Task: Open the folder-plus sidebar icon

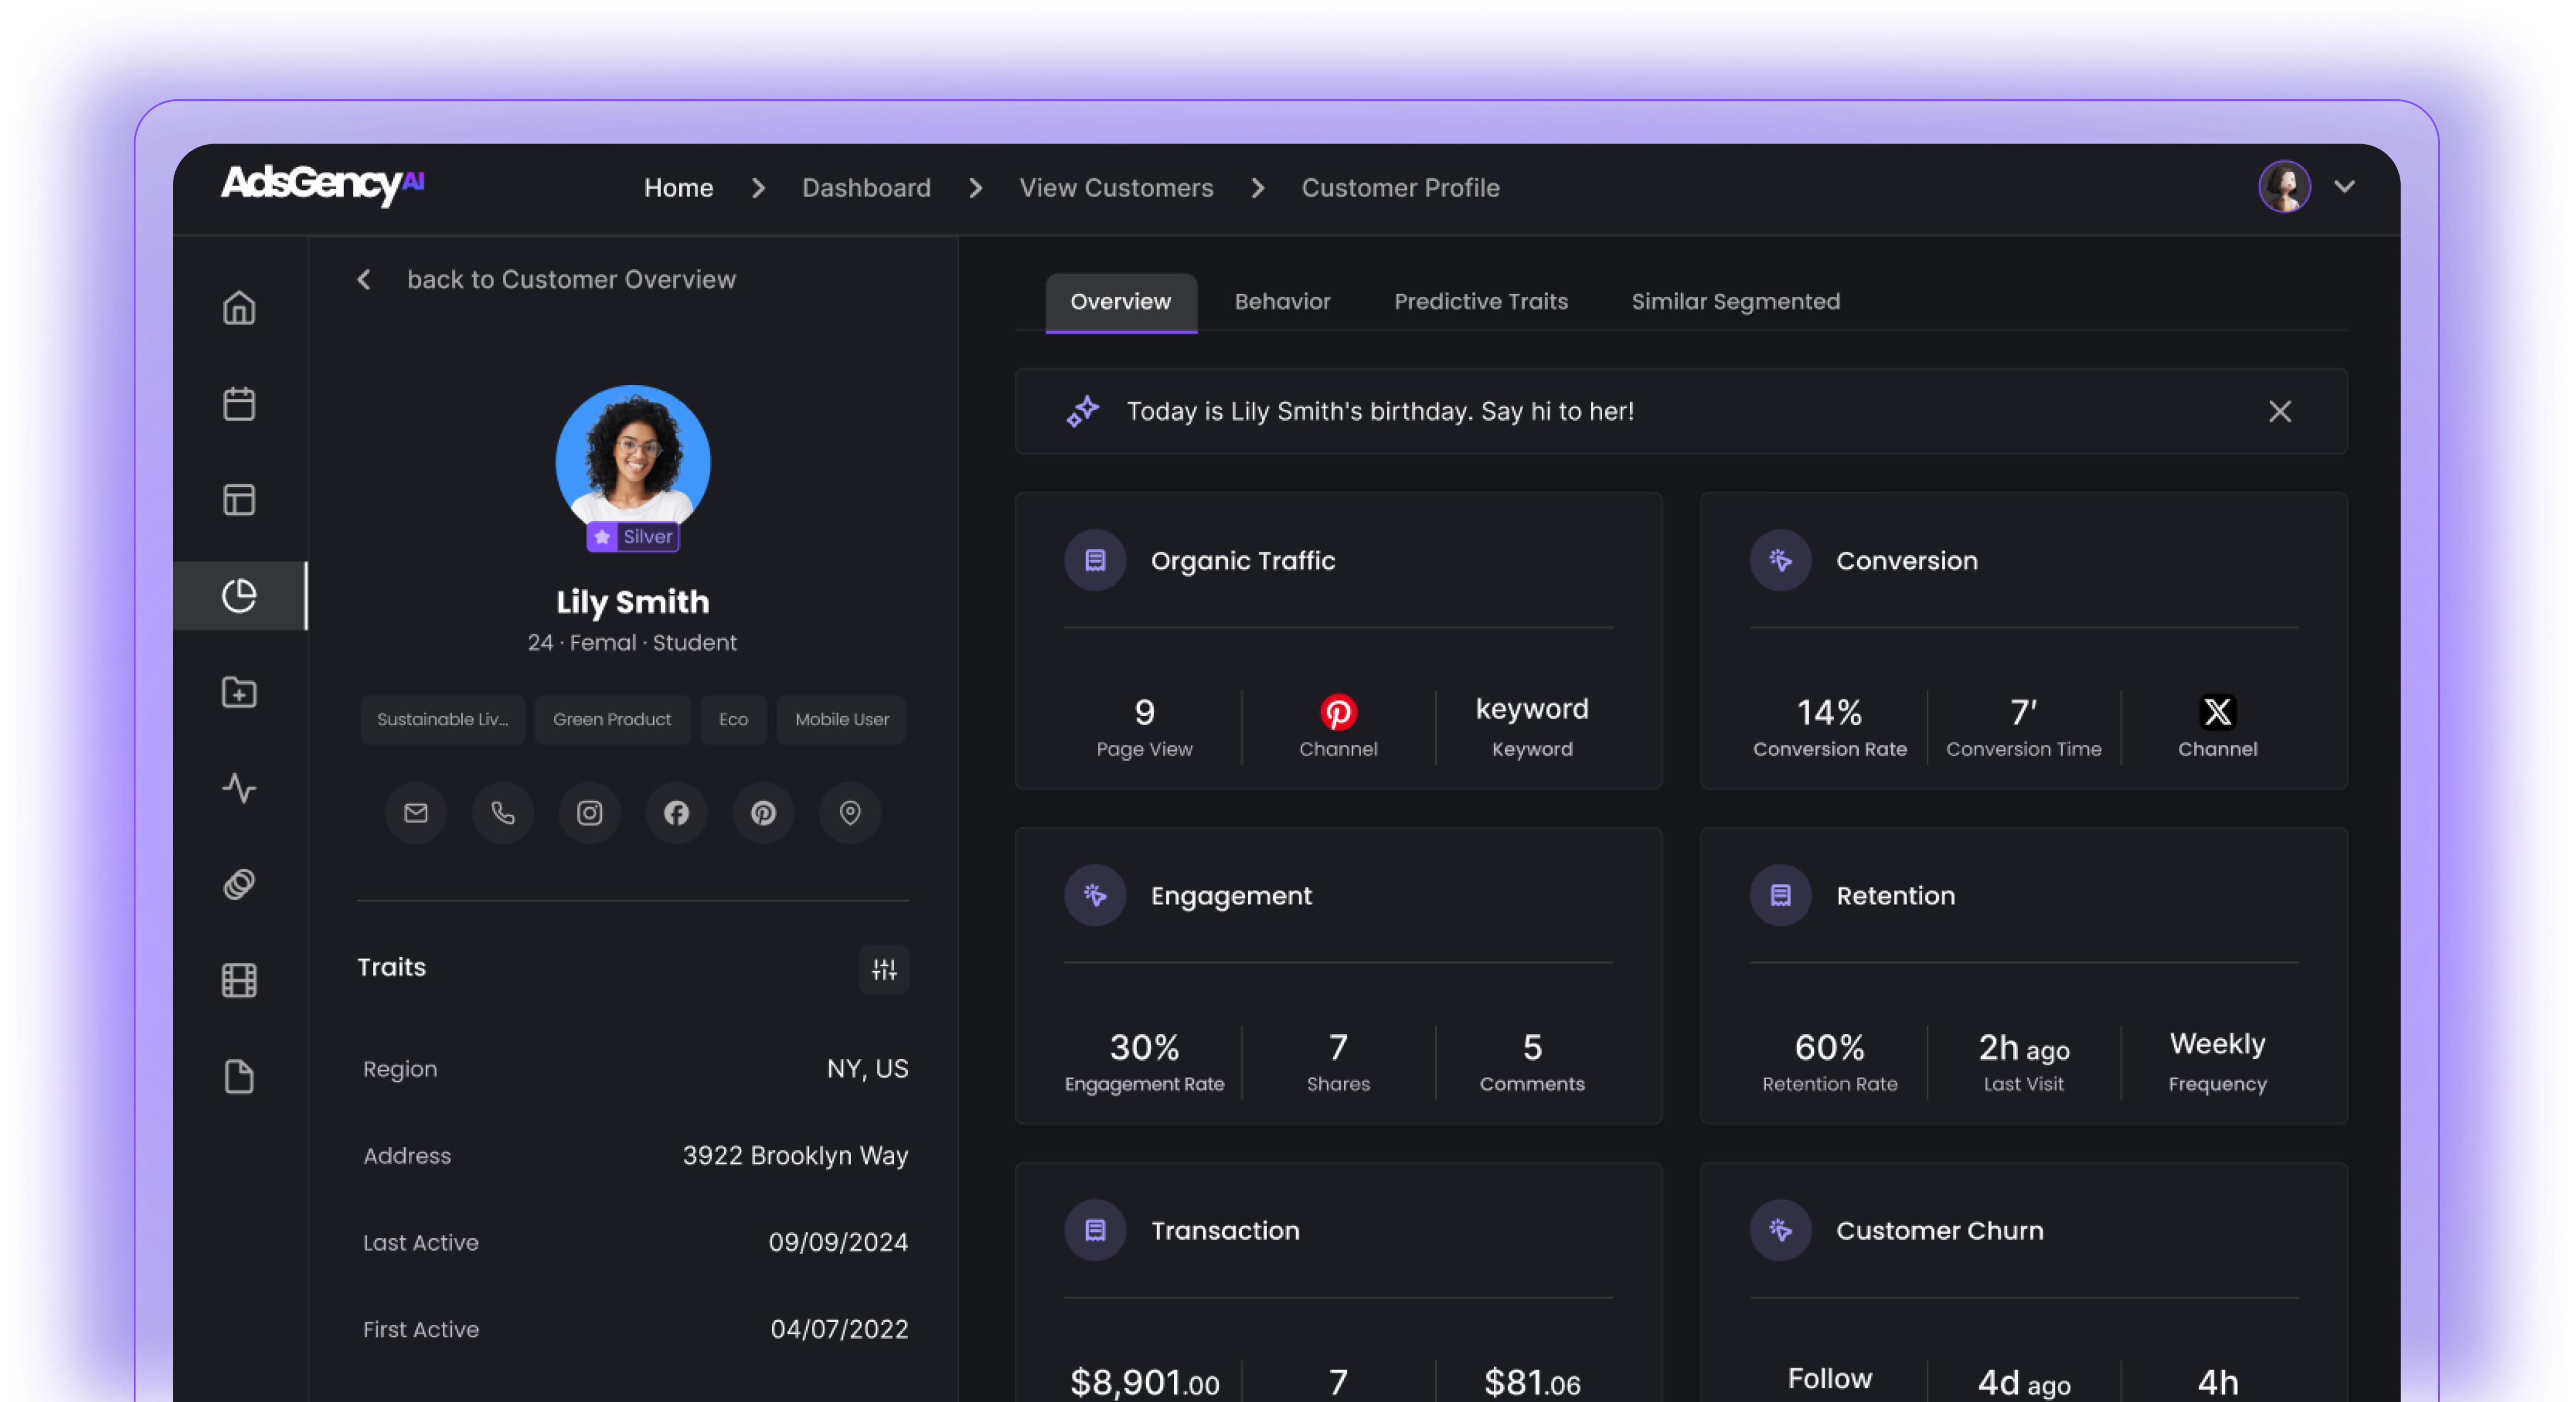Action: click(x=239, y=692)
